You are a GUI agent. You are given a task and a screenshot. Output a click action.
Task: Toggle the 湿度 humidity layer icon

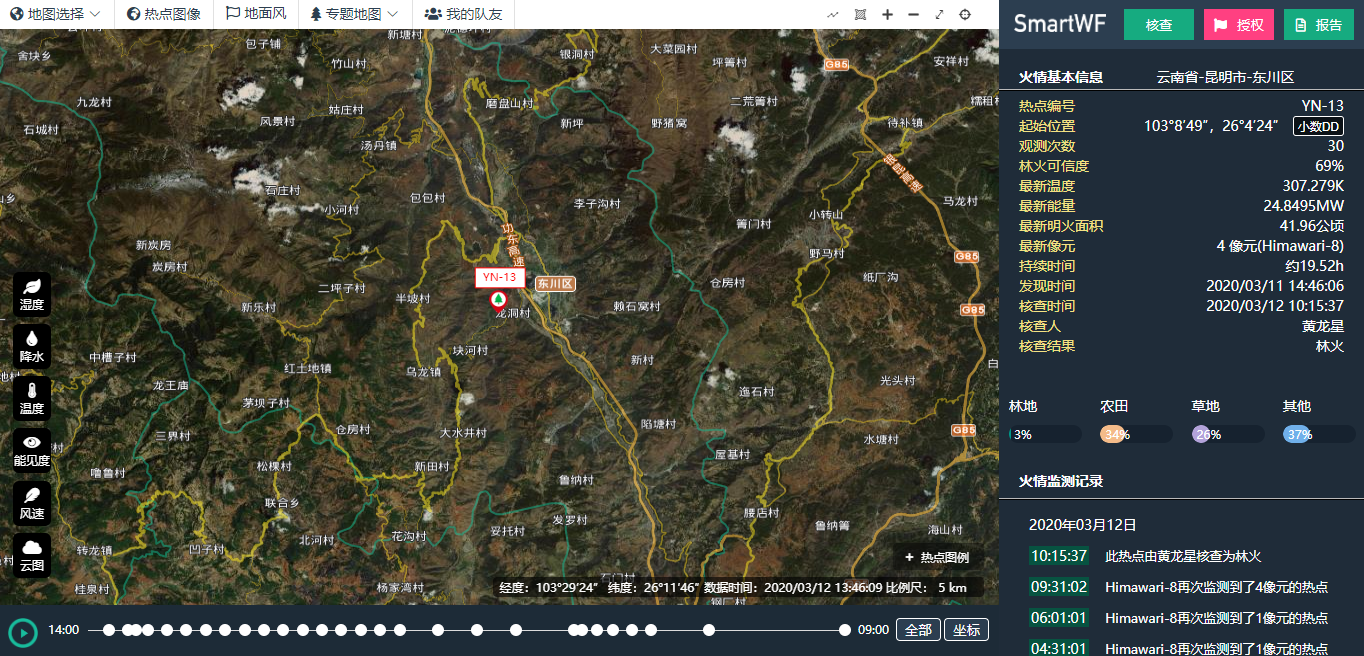[x=32, y=293]
